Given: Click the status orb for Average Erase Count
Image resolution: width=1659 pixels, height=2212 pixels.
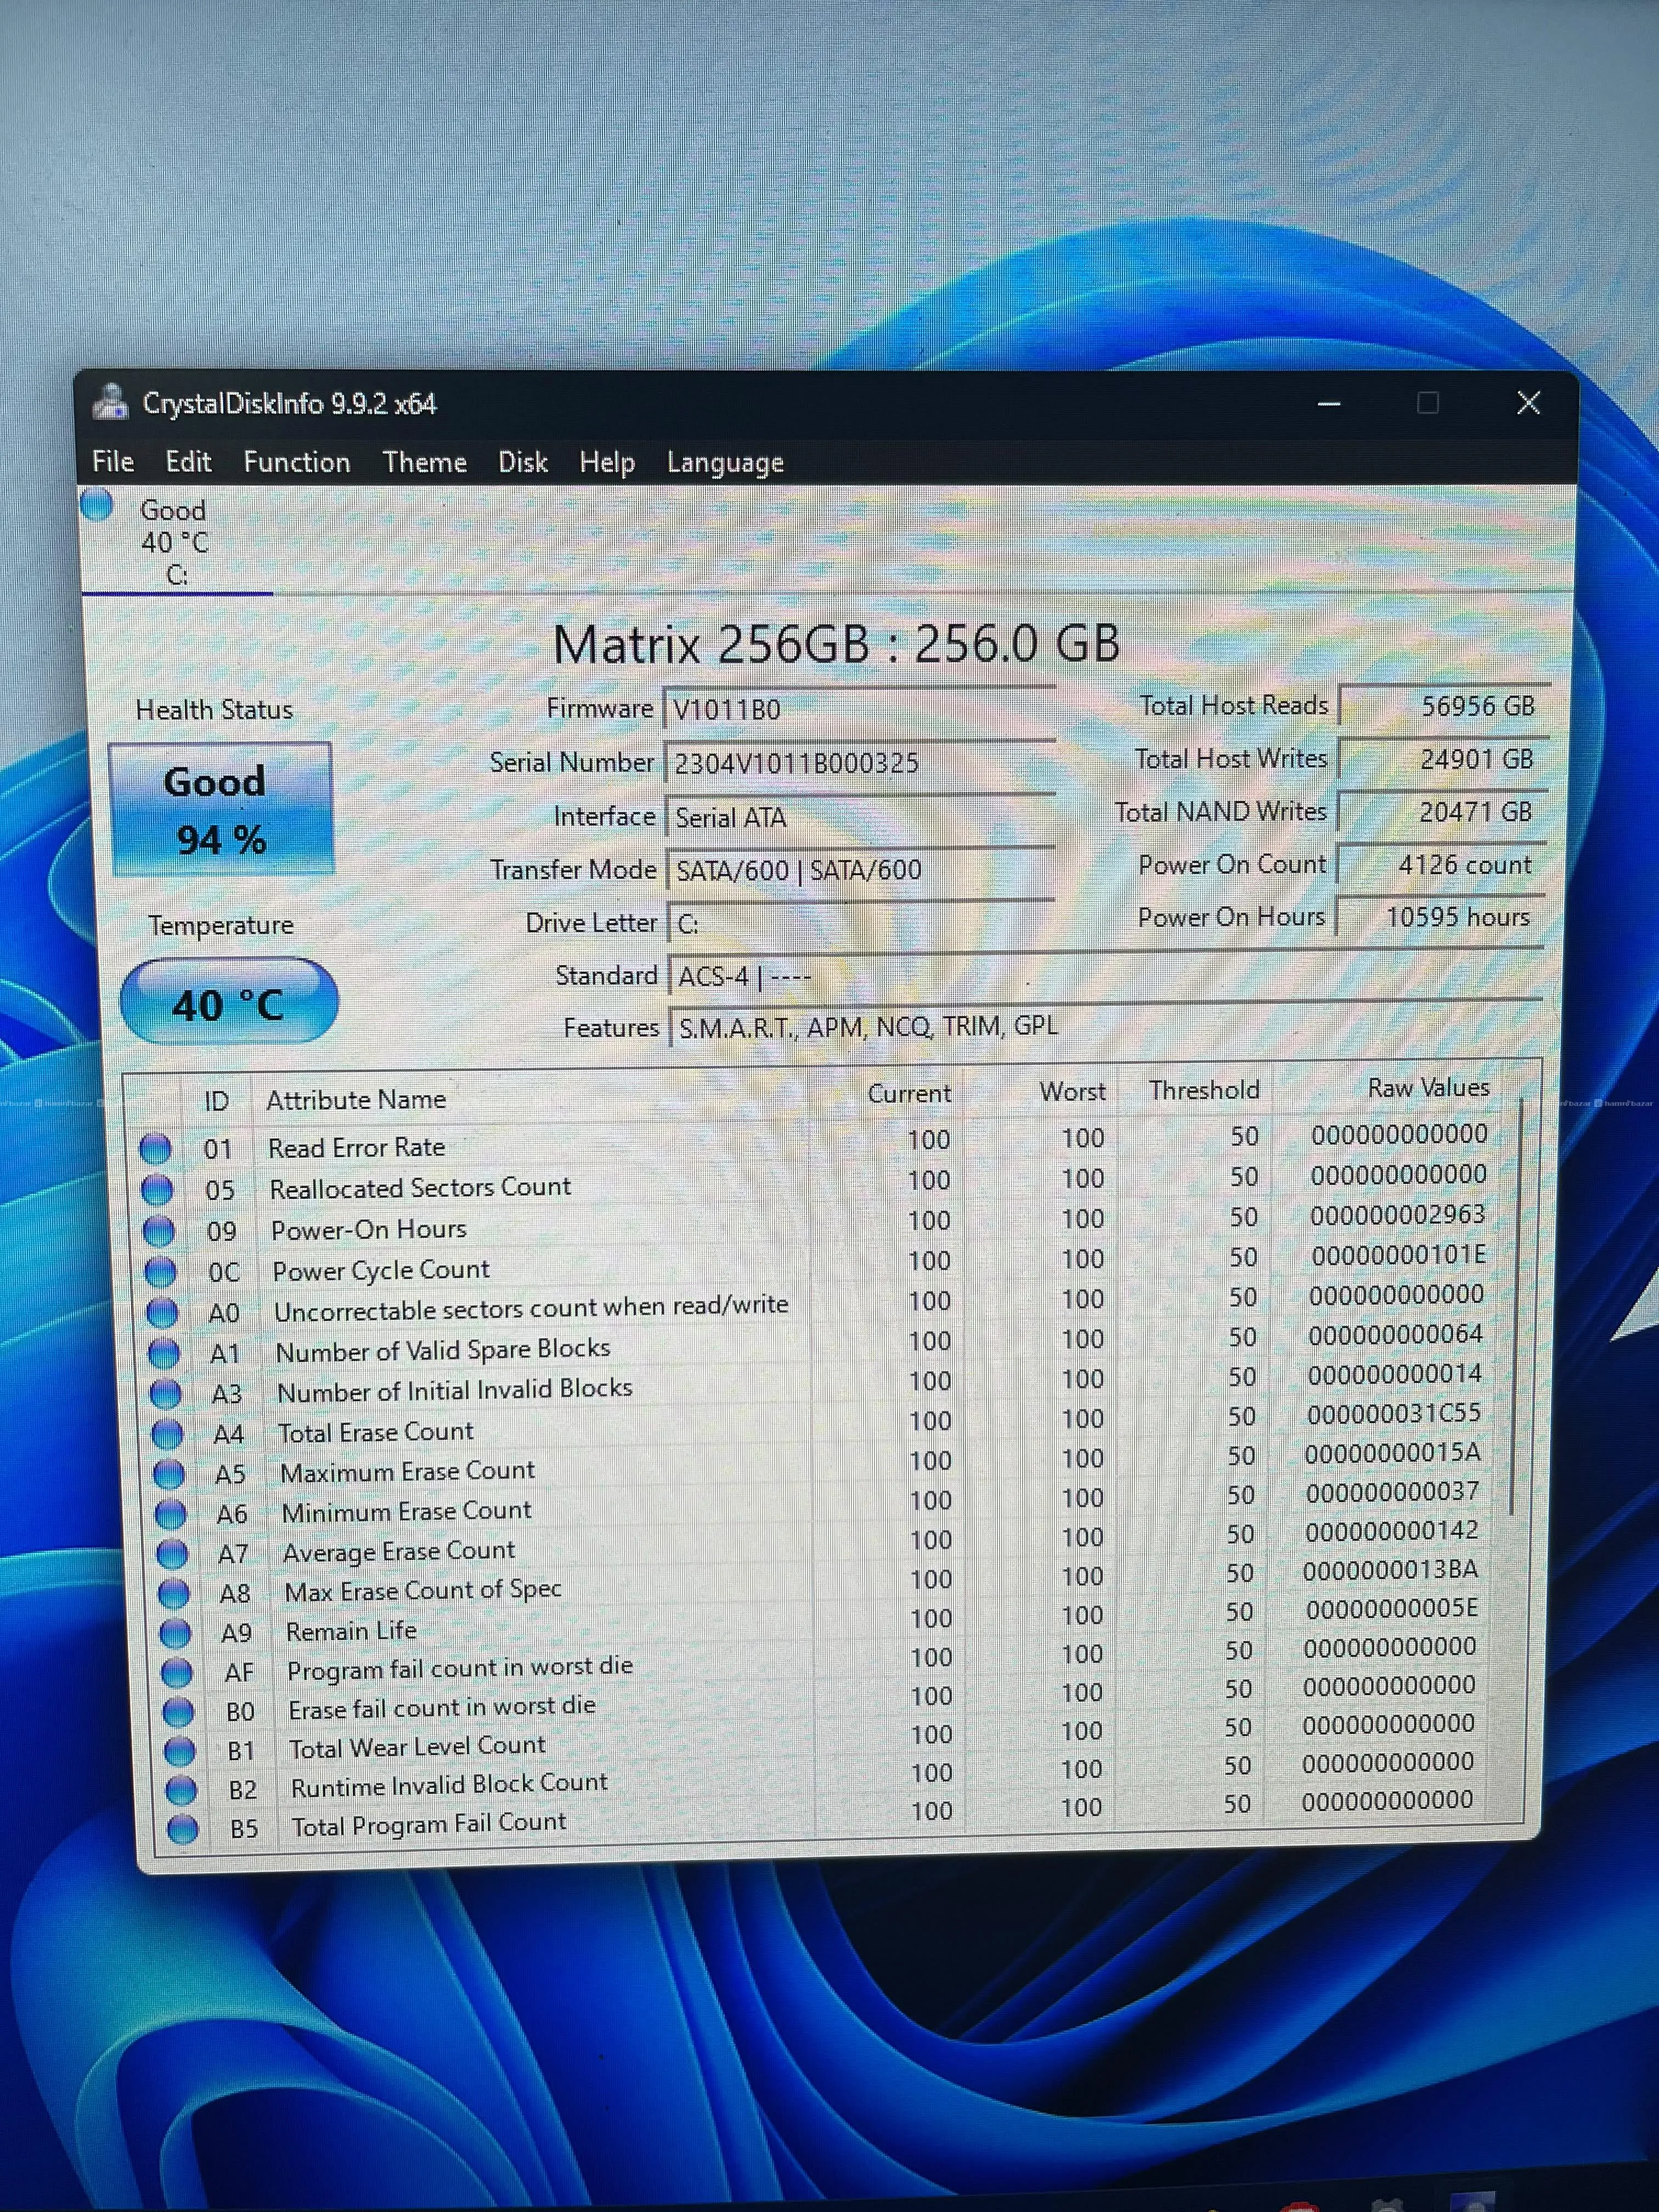Looking at the screenshot, I should pyautogui.click(x=172, y=1553).
